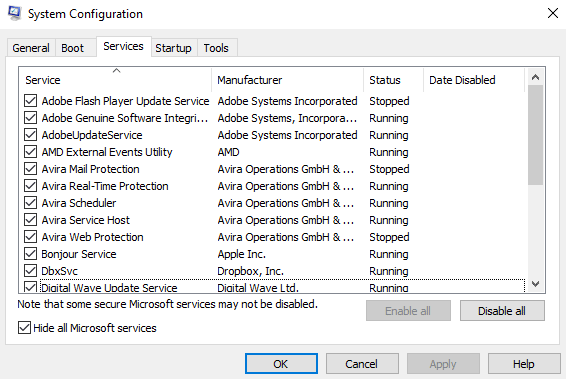
Task: Sort by Manufacturer column header
Action: (x=287, y=80)
